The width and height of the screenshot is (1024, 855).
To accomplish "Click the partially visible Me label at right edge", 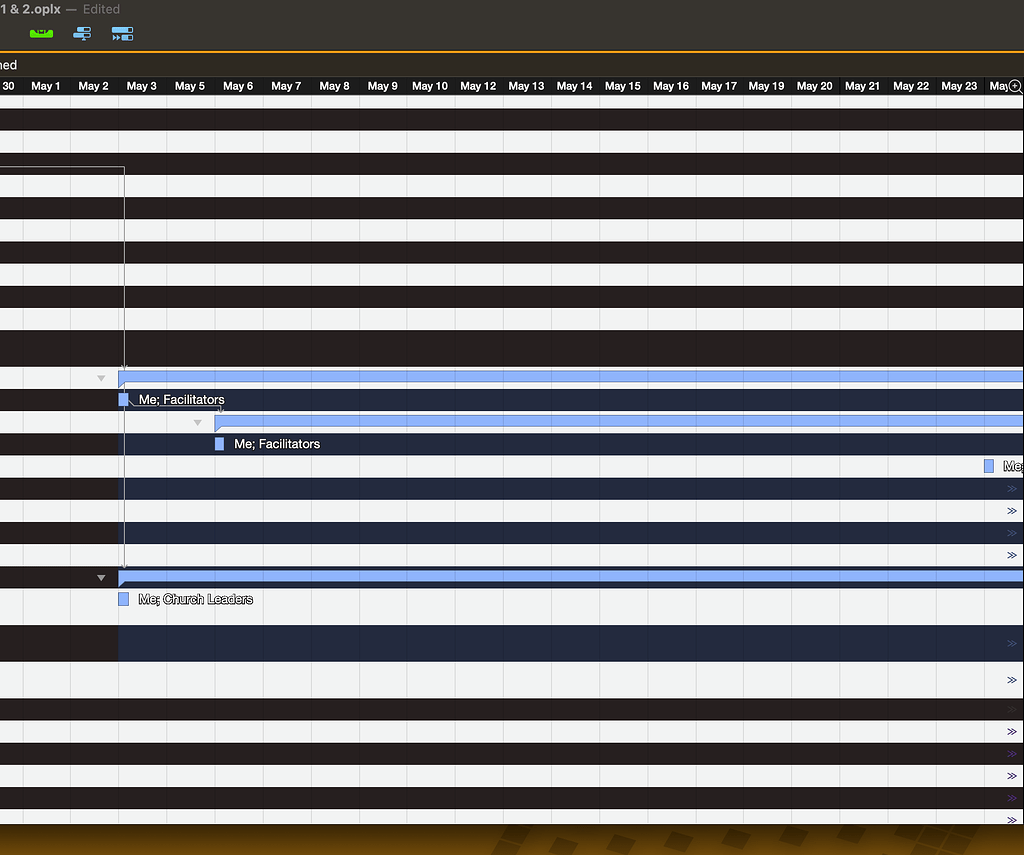I will (x=1013, y=465).
